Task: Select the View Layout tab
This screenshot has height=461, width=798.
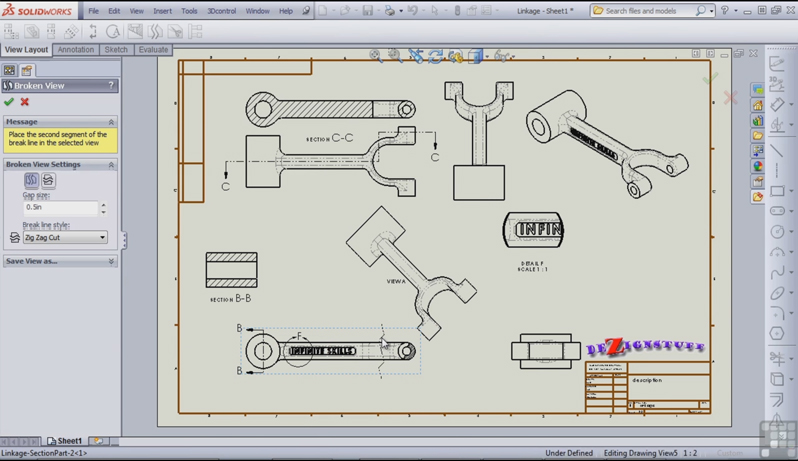Action: coord(26,50)
